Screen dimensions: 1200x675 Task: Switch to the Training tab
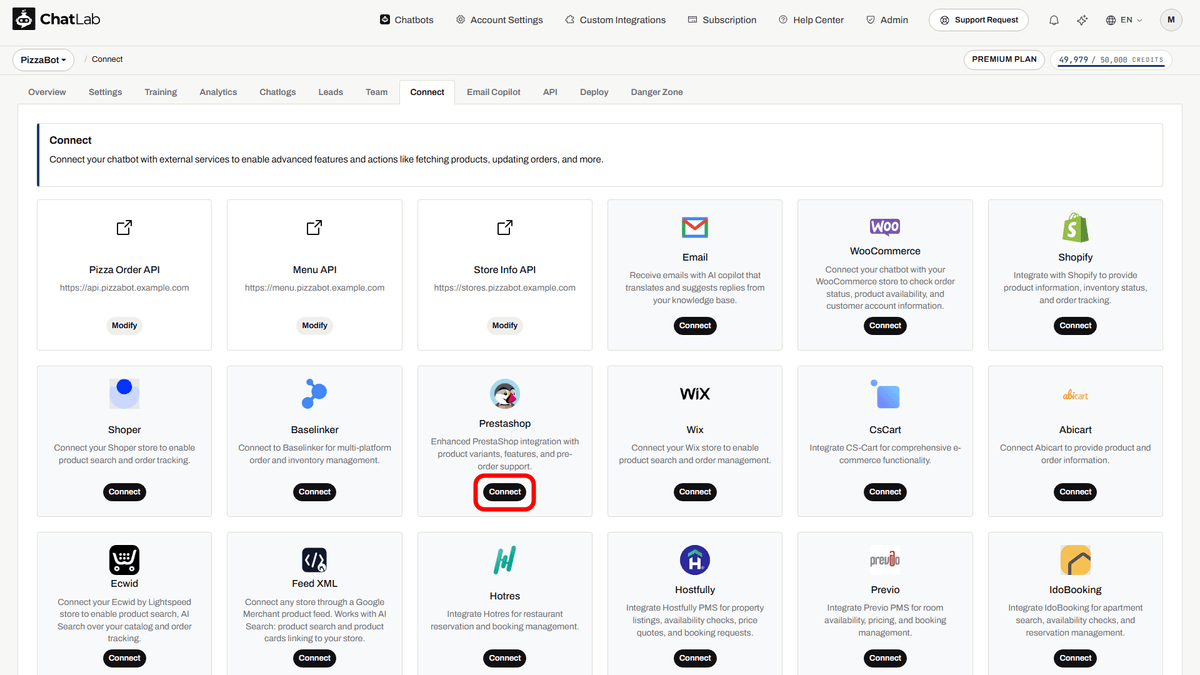(x=160, y=92)
